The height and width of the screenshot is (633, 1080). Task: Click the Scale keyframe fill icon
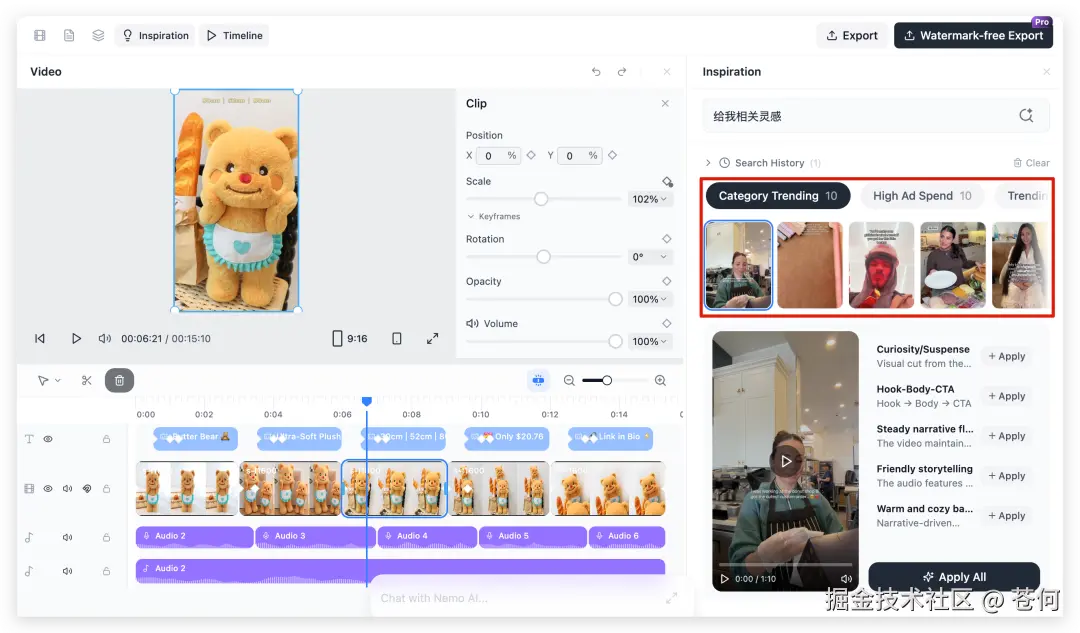coord(667,182)
